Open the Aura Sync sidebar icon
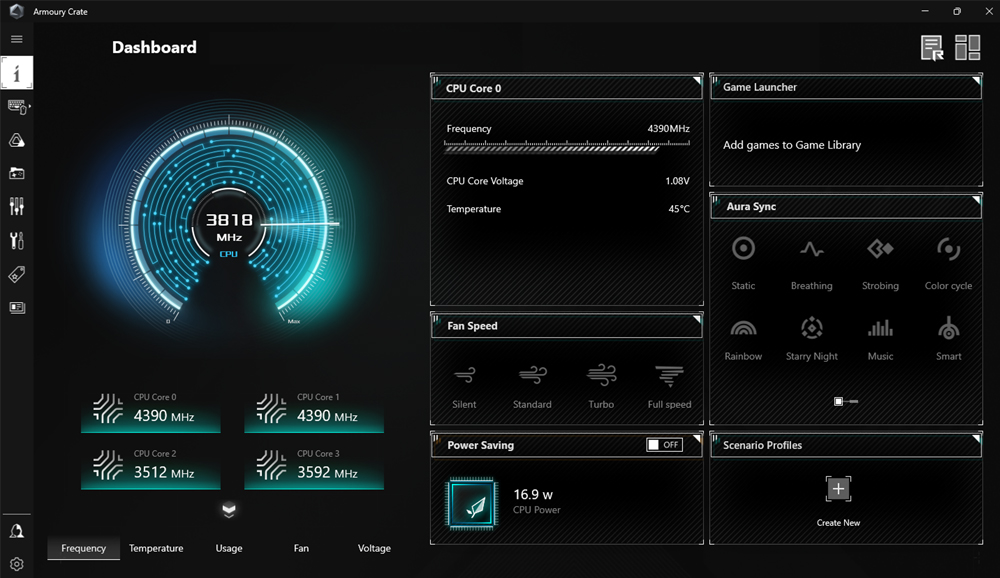Screen dimensions: 1000x578 point(17,140)
